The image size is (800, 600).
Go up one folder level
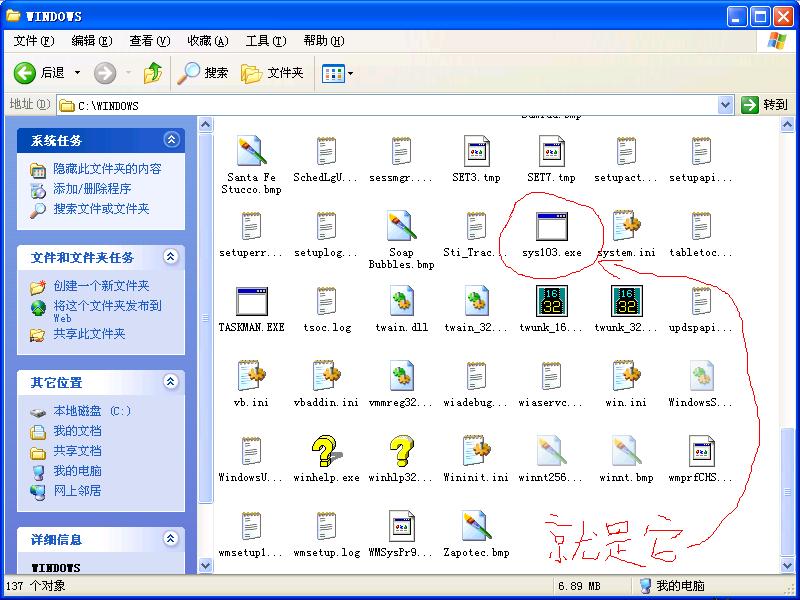click(153, 73)
